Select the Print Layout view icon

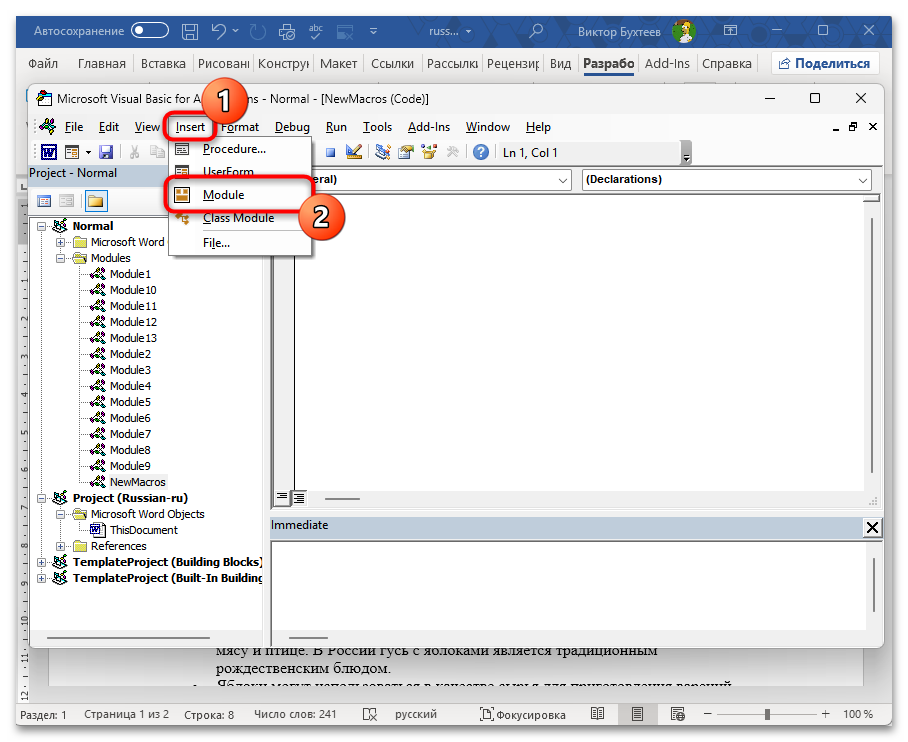point(637,714)
